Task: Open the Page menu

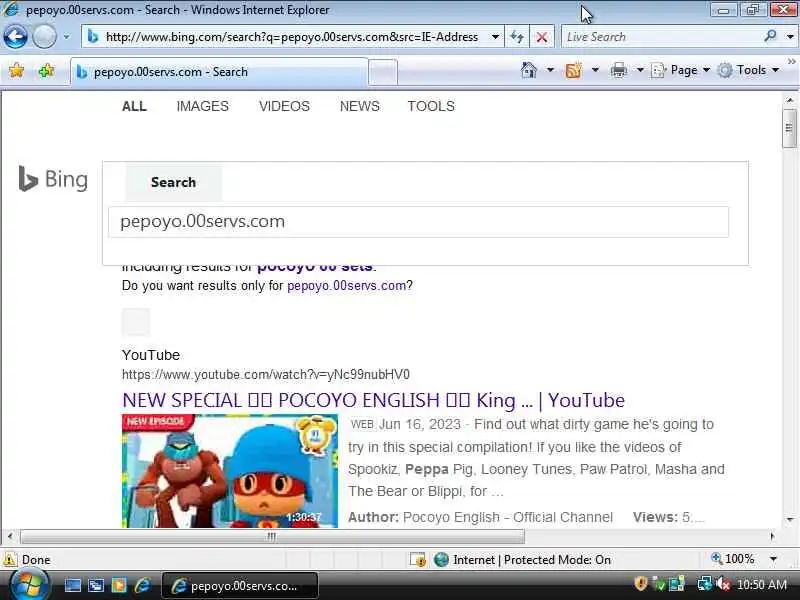Action: (x=681, y=70)
